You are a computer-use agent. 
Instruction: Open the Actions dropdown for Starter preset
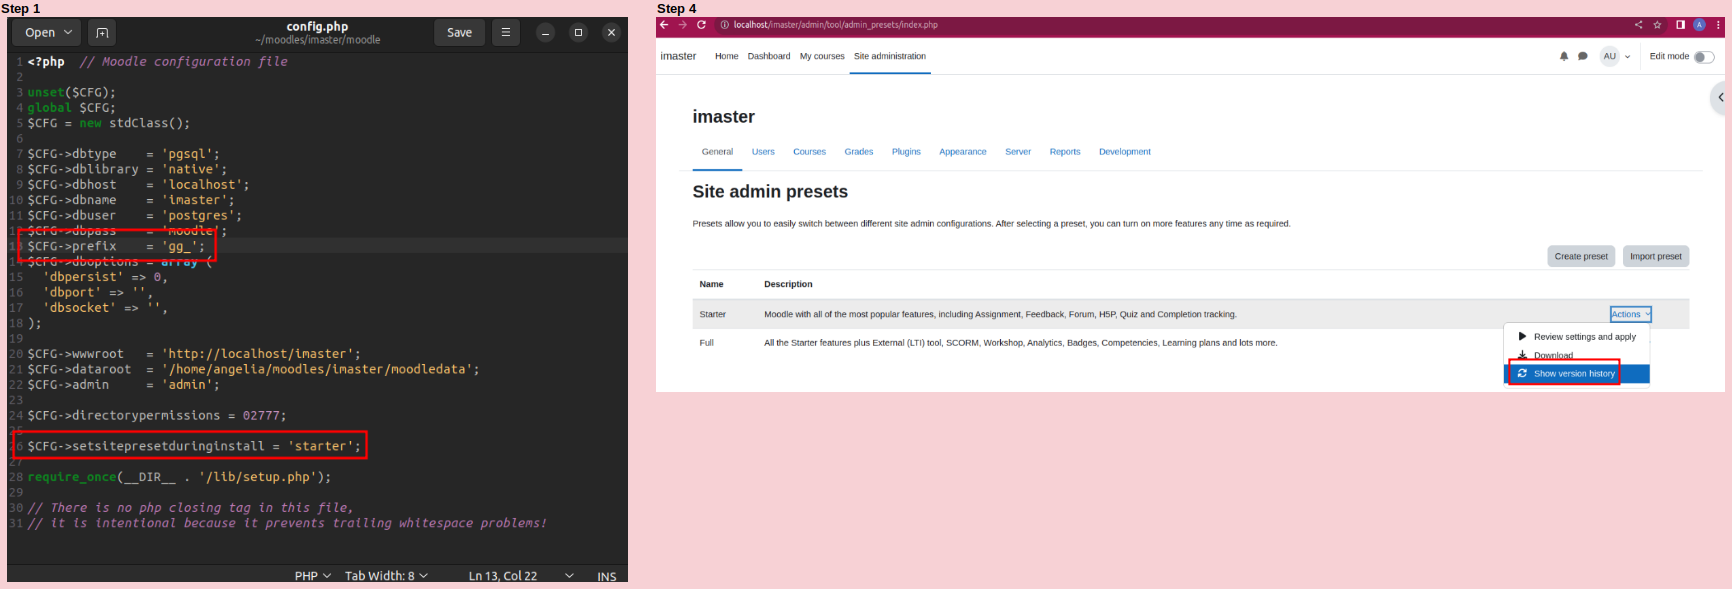coord(1630,314)
